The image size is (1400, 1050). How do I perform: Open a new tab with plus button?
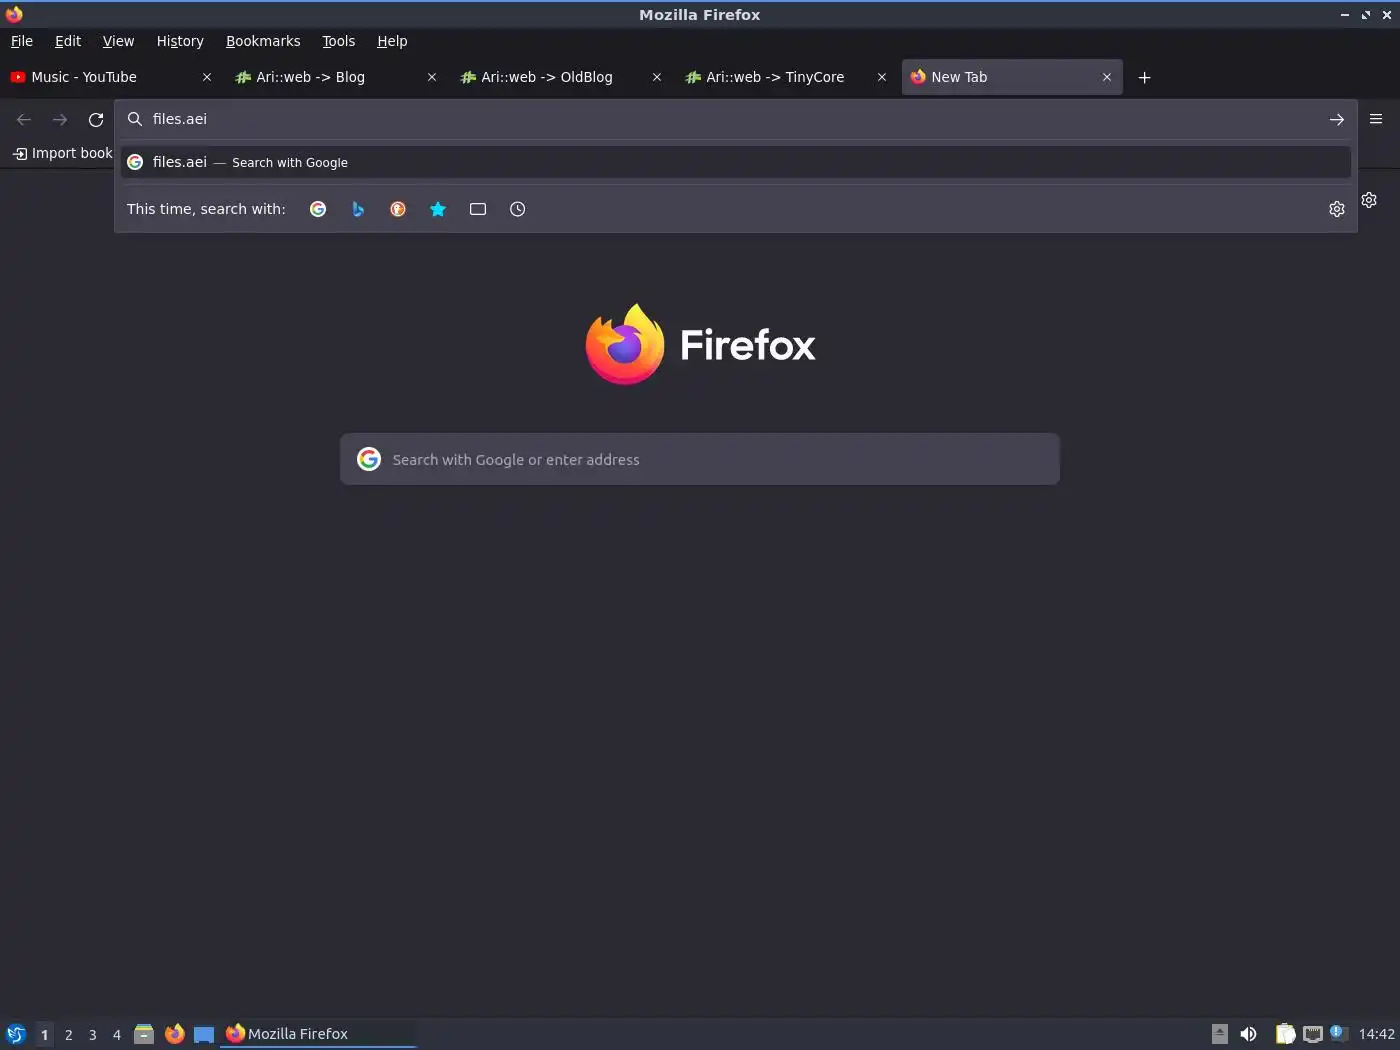pyautogui.click(x=1145, y=77)
